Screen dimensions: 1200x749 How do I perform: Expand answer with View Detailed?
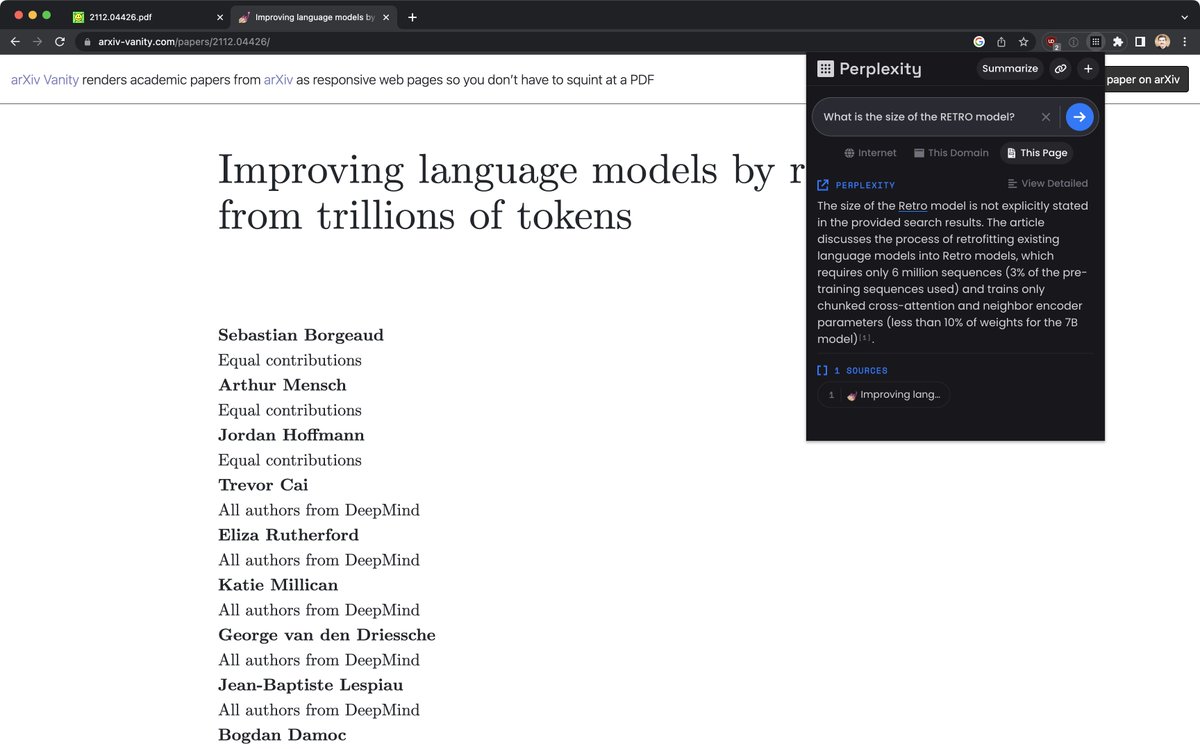pos(1047,184)
